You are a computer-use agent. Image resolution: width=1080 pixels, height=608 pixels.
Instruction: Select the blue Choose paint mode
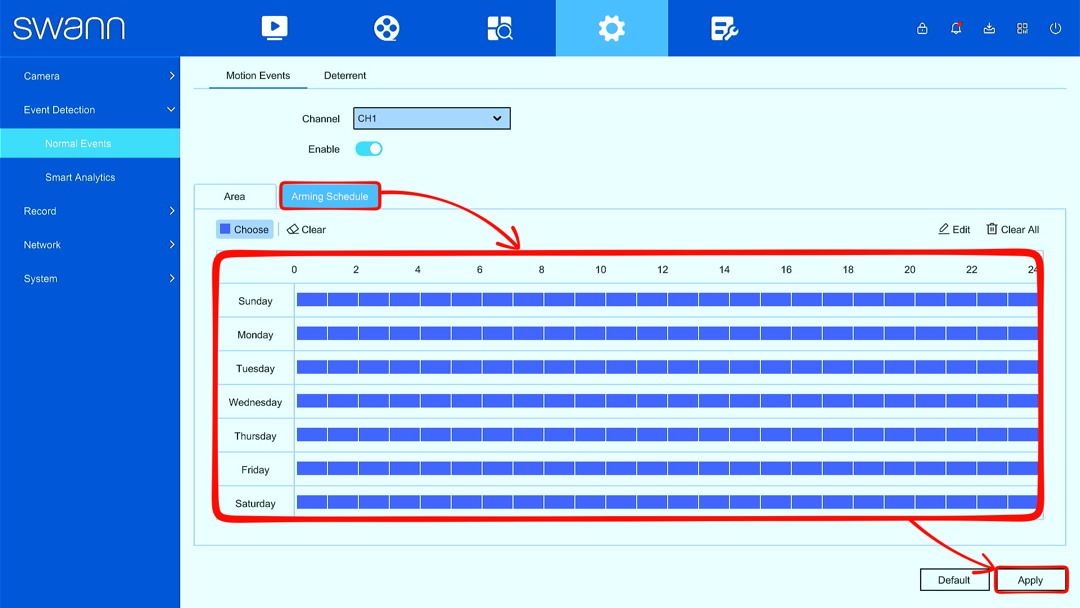coord(245,229)
